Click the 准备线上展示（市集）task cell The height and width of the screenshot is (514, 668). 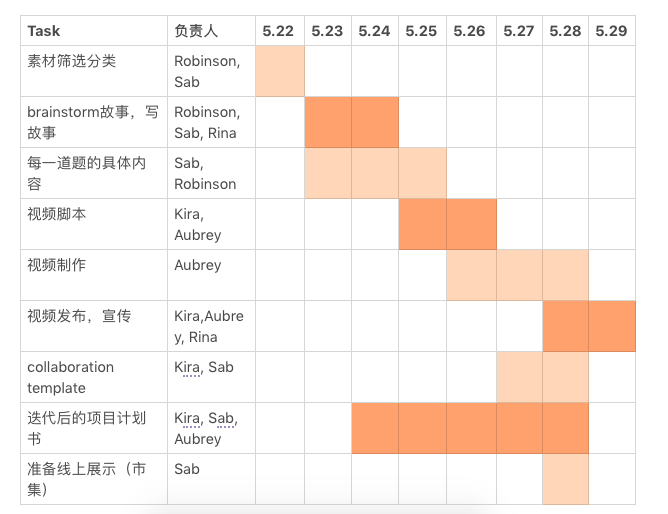94,479
